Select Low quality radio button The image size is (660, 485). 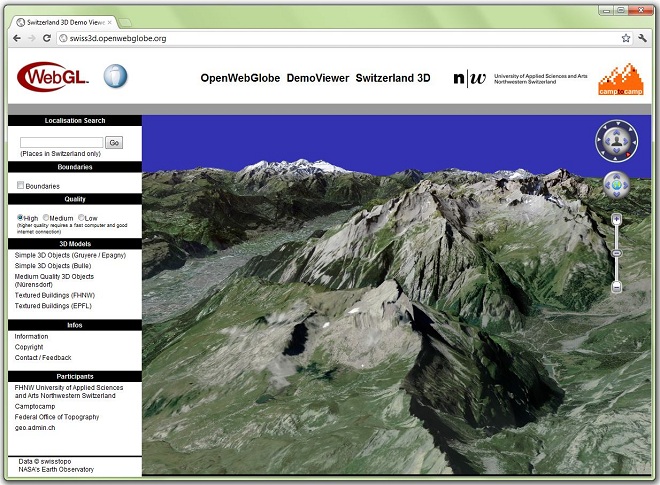point(81,218)
